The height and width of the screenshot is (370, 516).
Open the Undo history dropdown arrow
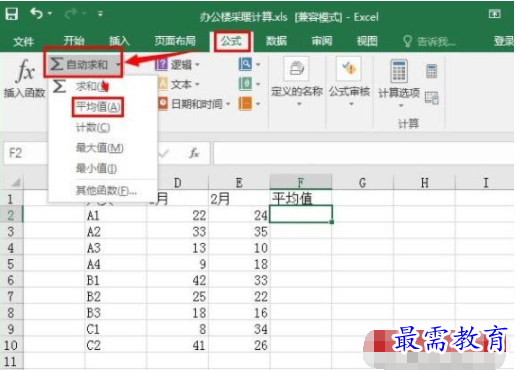coord(50,14)
